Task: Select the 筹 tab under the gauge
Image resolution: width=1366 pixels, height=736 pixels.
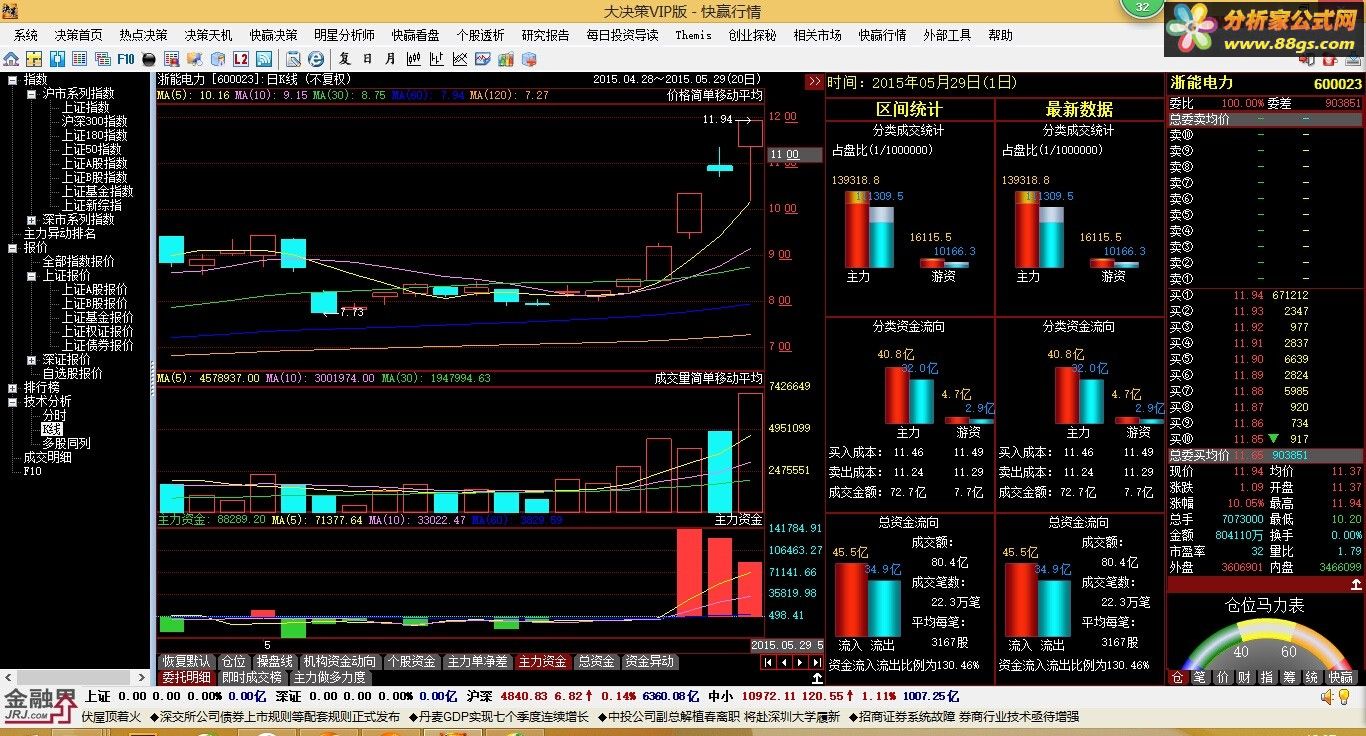Action: tap(1289, 677)
